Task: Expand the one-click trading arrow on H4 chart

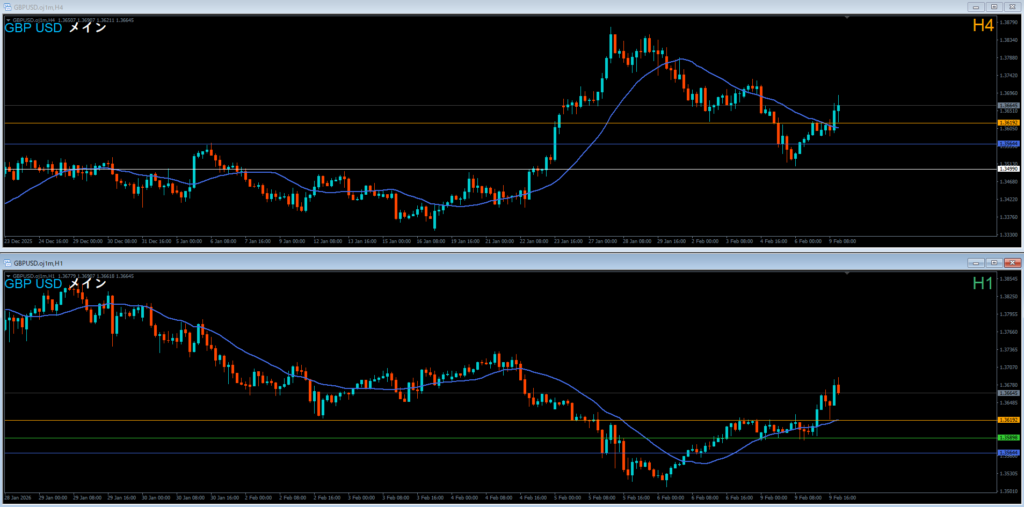Action: pyautogui.click(x=9, y=18)
